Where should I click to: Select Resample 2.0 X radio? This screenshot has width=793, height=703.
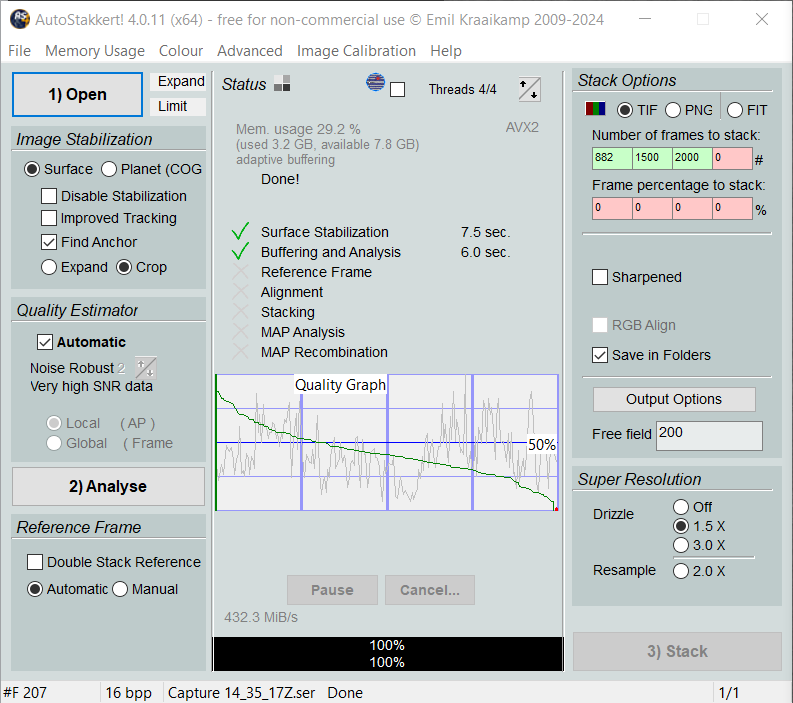[681, 571]
